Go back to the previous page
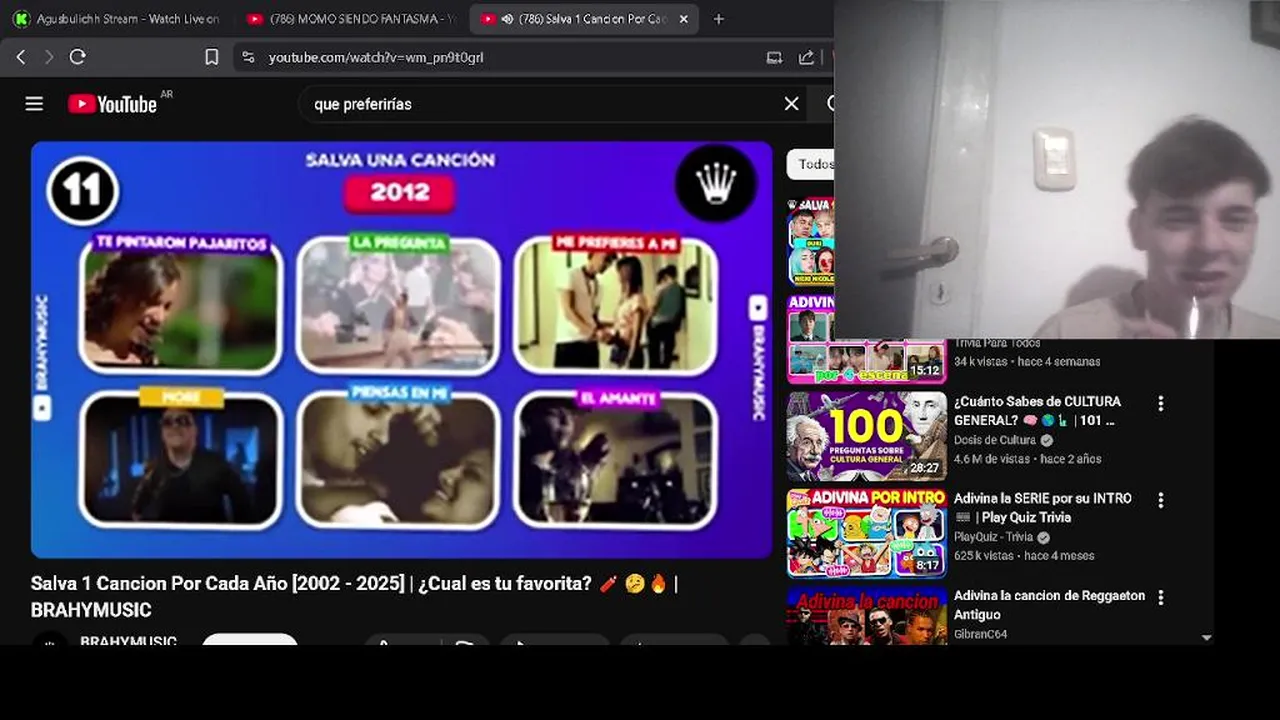Screen dimensions: 1280x720 (x=20, y=57)
